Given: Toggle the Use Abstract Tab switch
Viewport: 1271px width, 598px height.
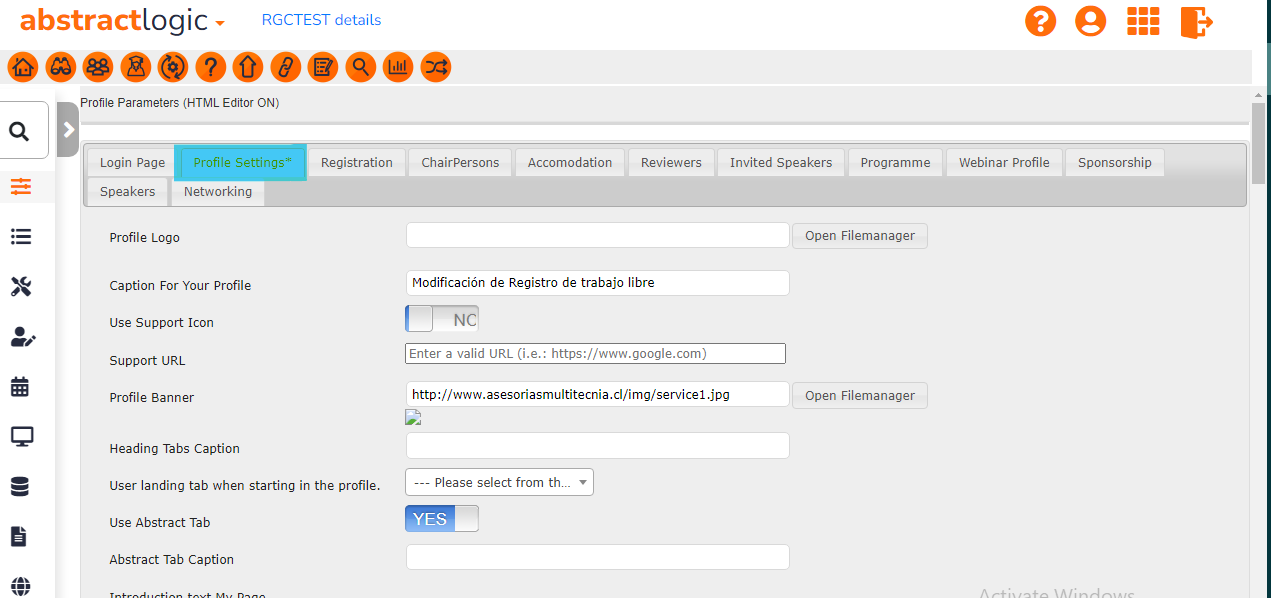Looking at the screenshot, I should click(442, 519).
